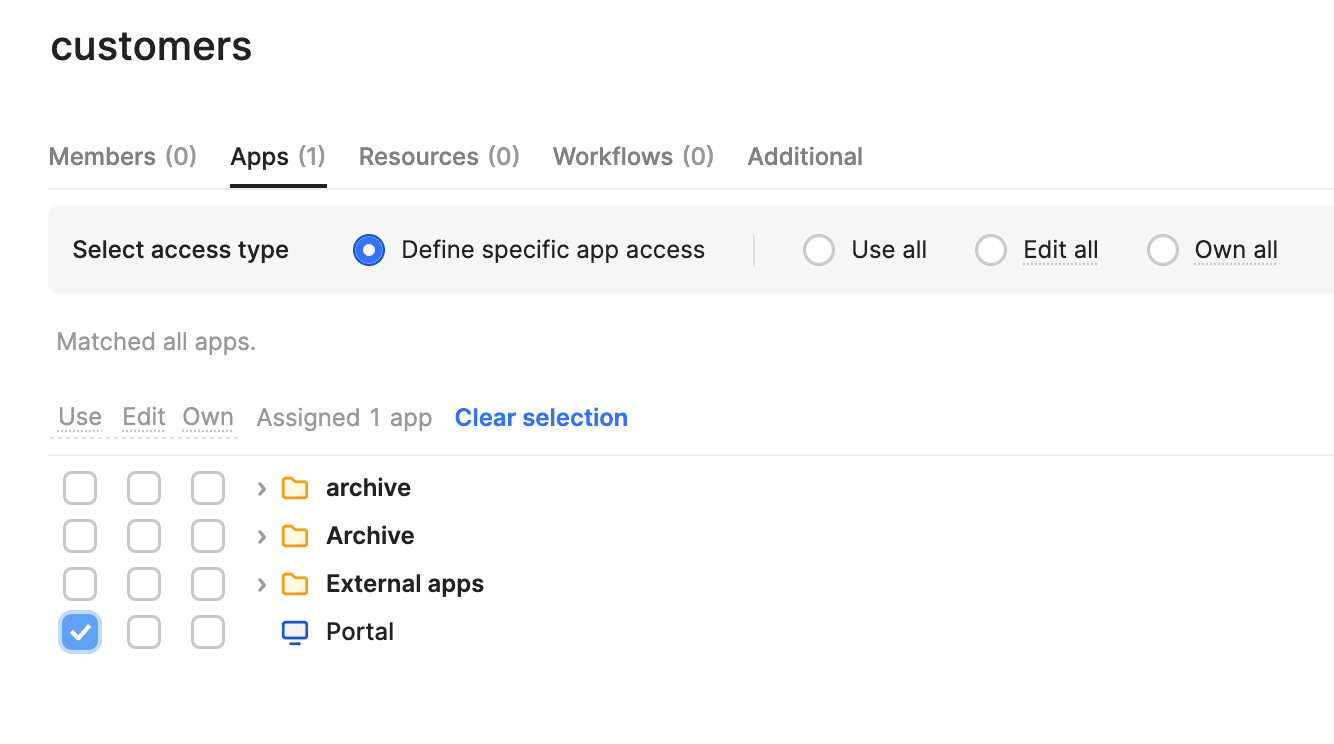The width and height of the screenshot is (1334, 744).
Task: Select the Own all radio option
Action: point(1163,250)
